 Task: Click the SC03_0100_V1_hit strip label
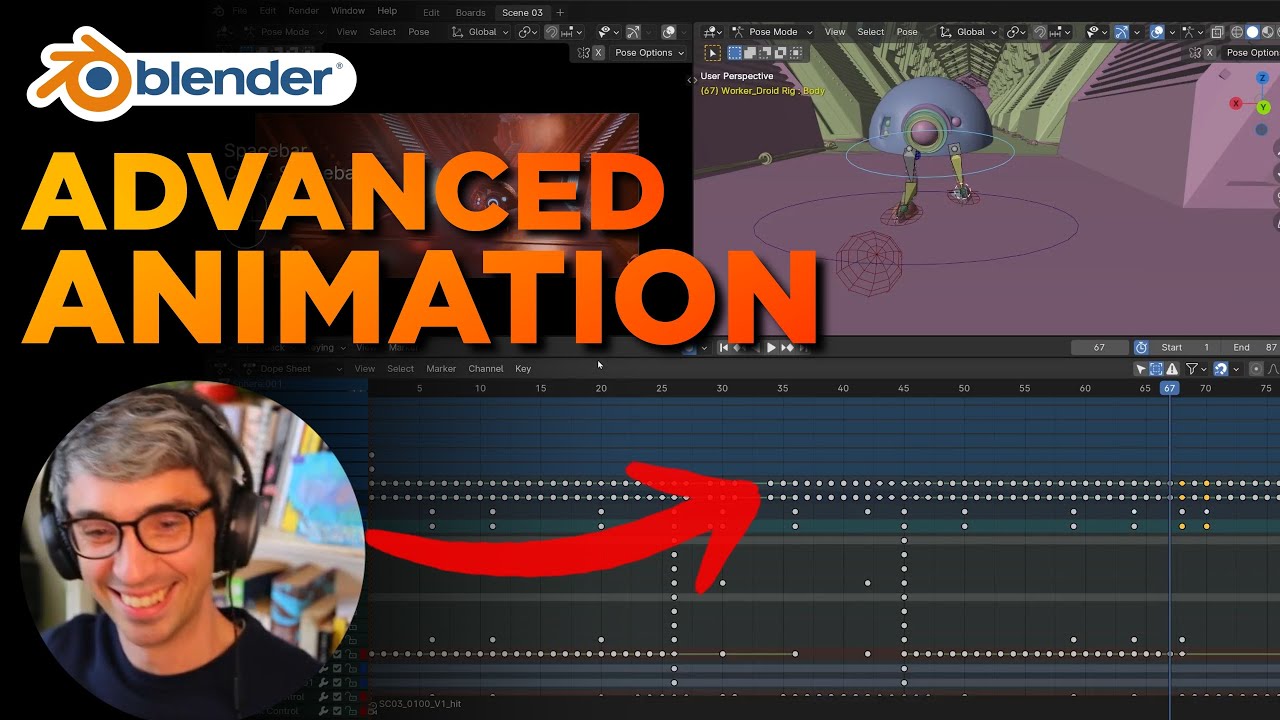[420, 704]
